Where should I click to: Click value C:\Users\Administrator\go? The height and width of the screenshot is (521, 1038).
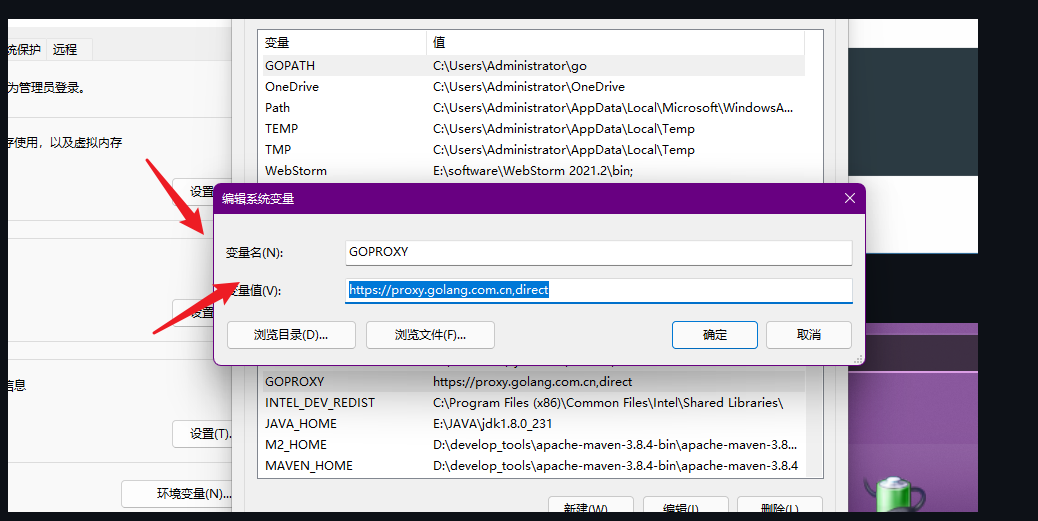point(510,66)
